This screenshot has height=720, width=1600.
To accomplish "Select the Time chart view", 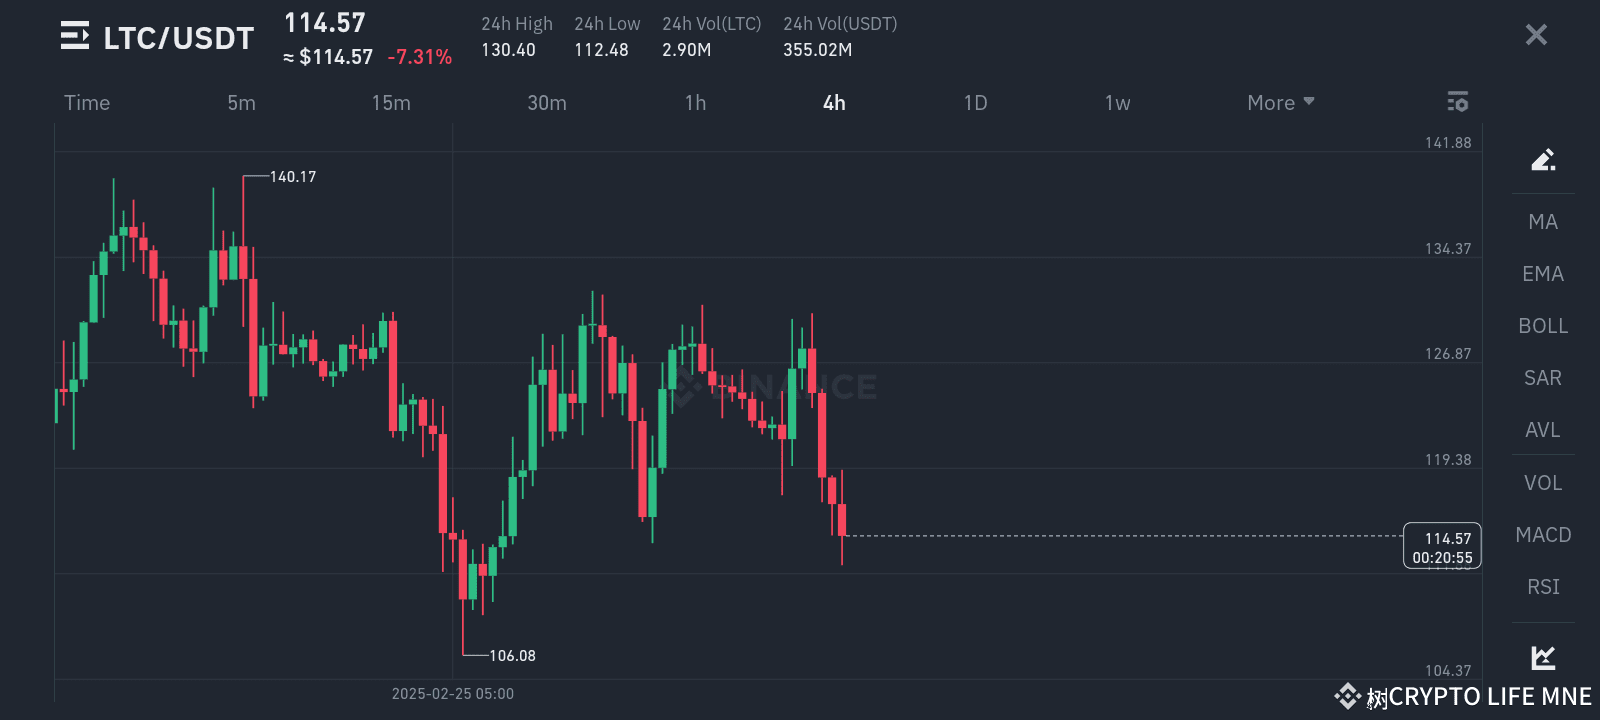I will point(87,102).
